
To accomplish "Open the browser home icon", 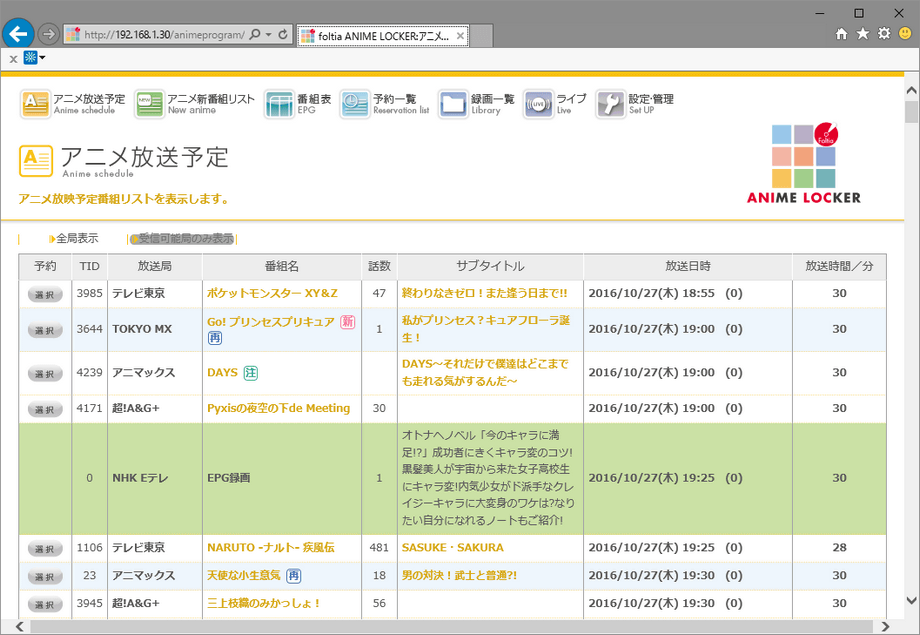I will point(841,33).
